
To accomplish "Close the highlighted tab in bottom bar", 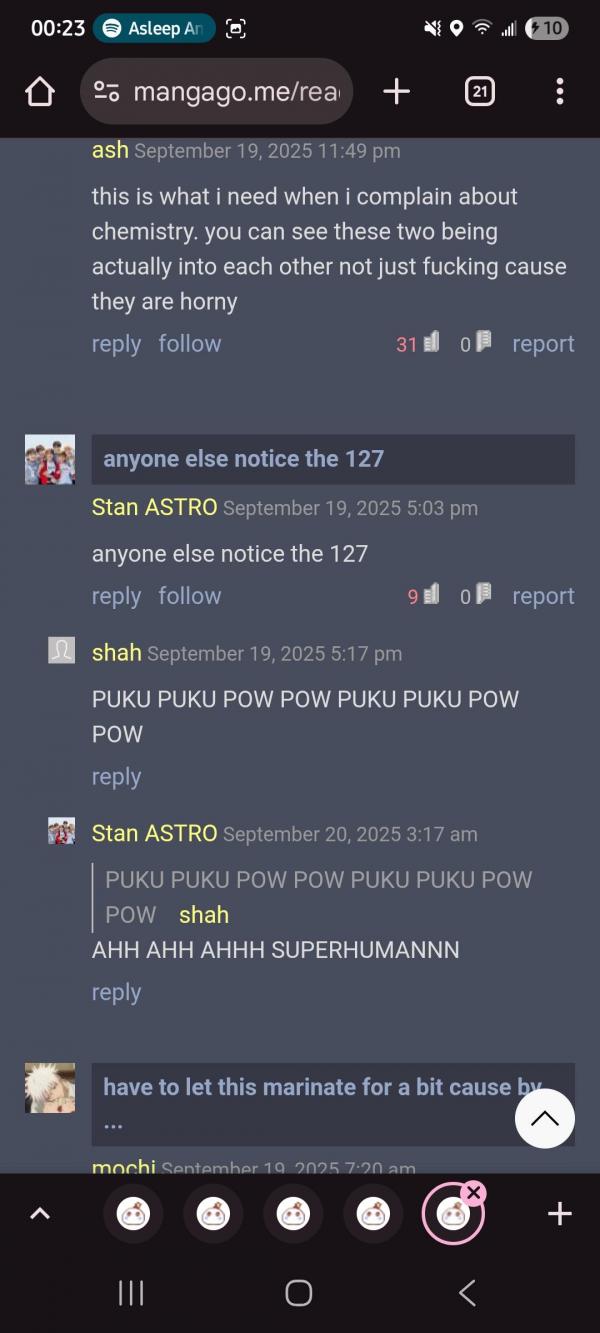I will [x=474, y=1192].
